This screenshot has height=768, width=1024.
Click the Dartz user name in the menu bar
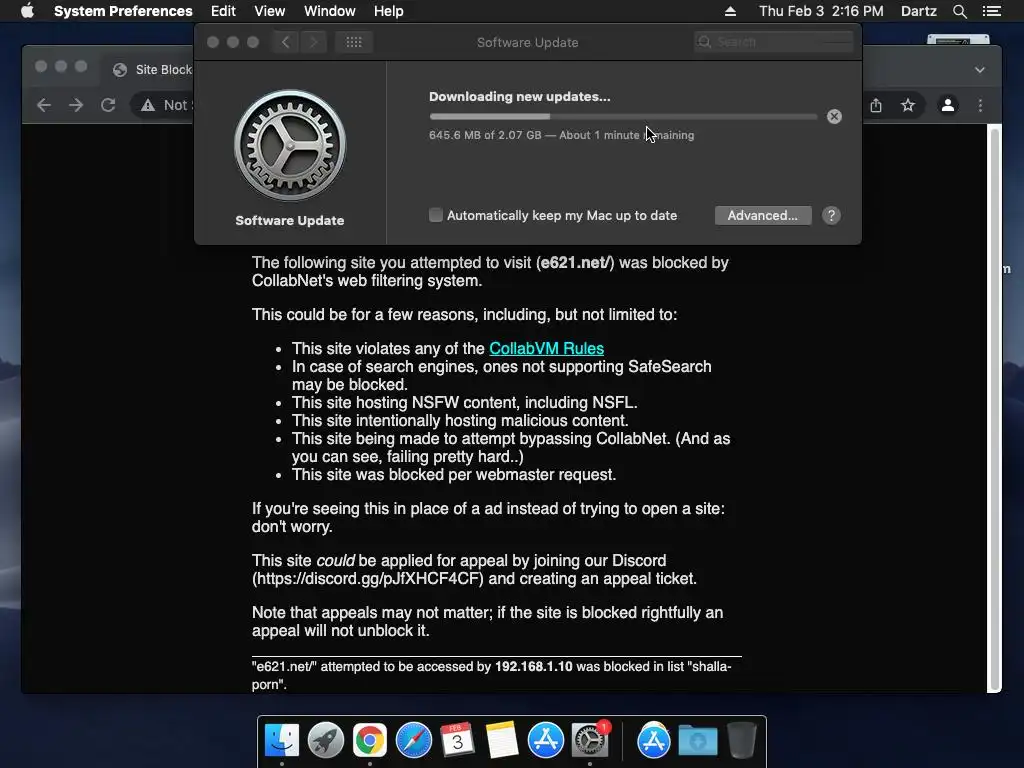click(x=918, y=11)
